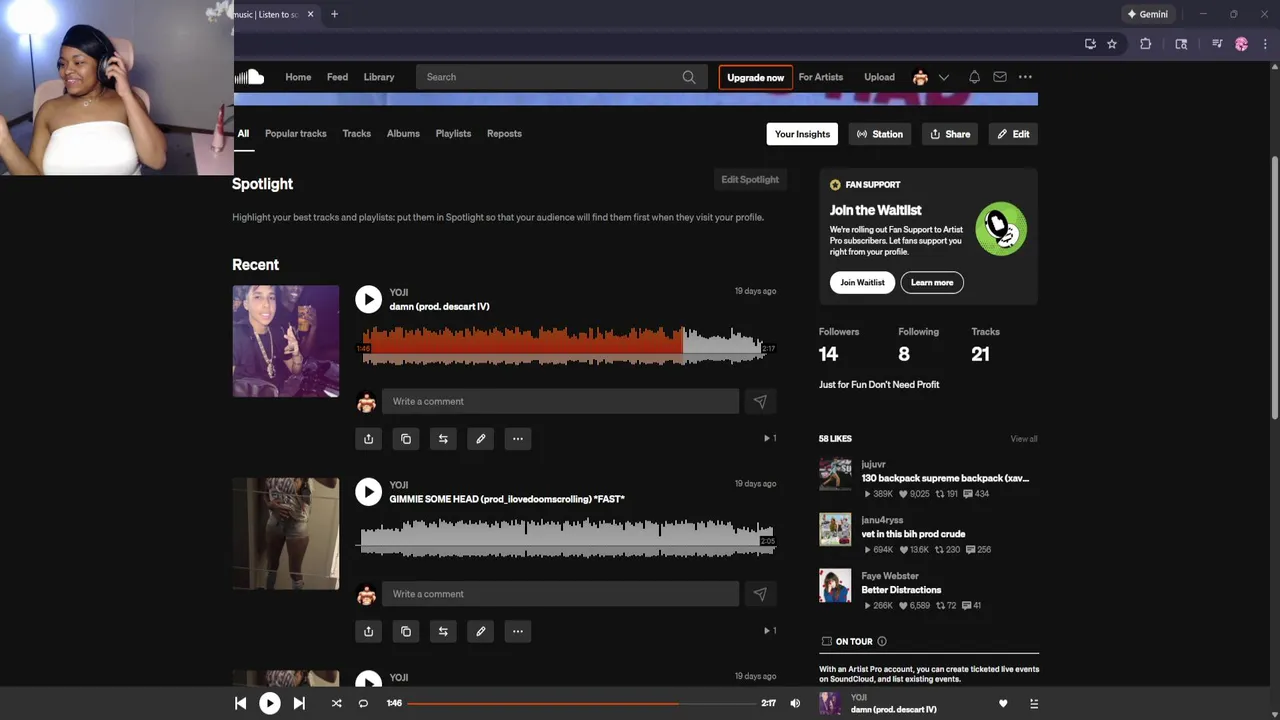
Task: Click the bottom player progress bar
Action: click(x=582, y=703)
